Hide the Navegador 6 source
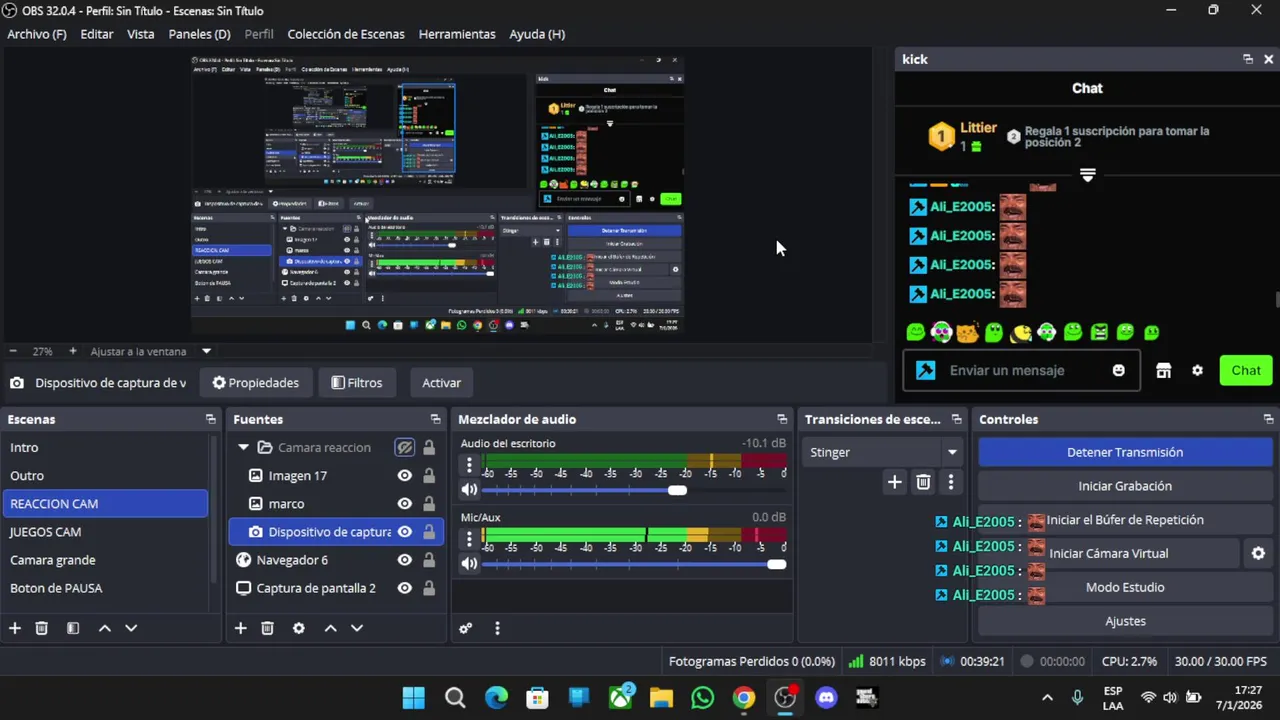This screenshot has width=1280, height=720. pos(404,560)
